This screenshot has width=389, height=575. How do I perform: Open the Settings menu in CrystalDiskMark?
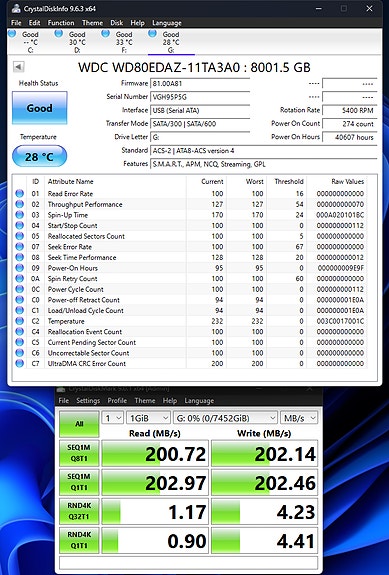pos(88,400)
